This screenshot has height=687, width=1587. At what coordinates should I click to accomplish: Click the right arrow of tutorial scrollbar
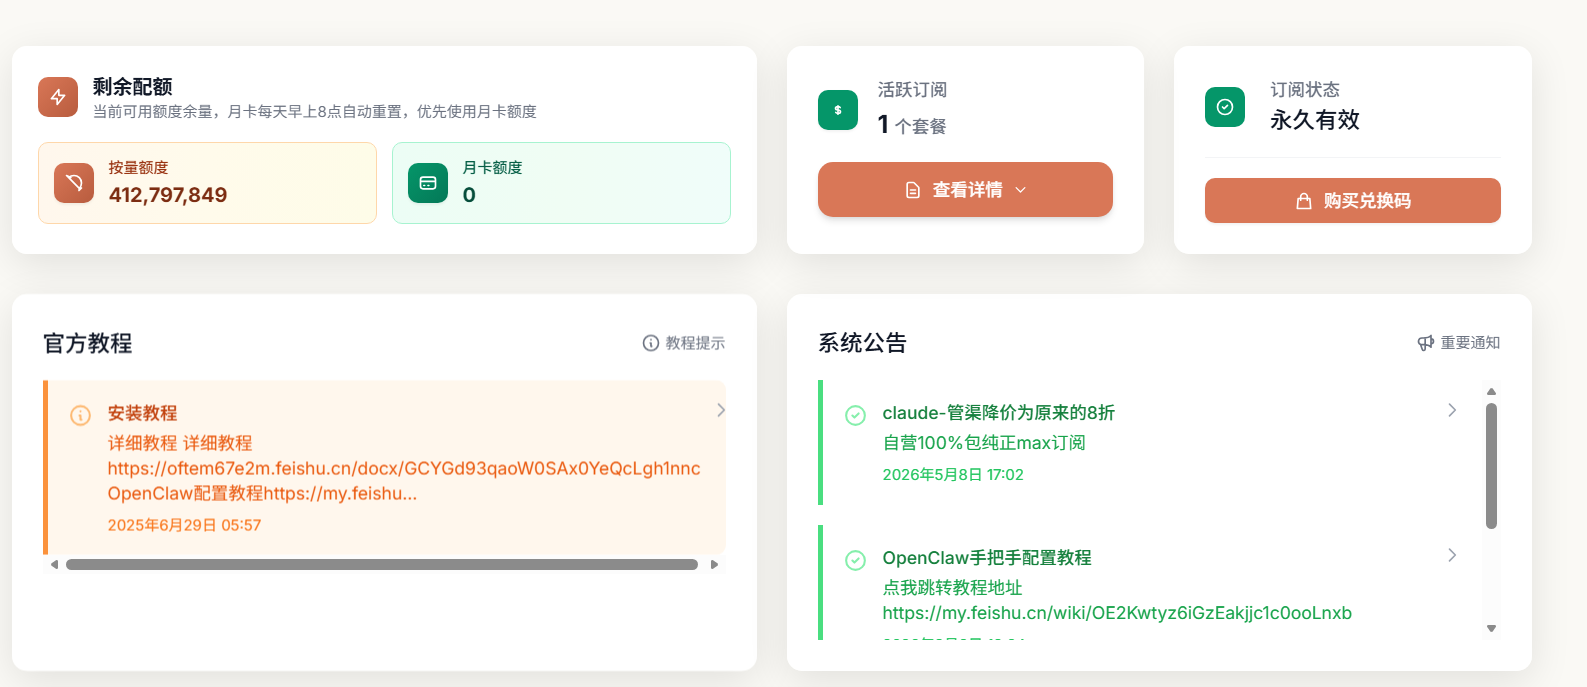(714, 565)
